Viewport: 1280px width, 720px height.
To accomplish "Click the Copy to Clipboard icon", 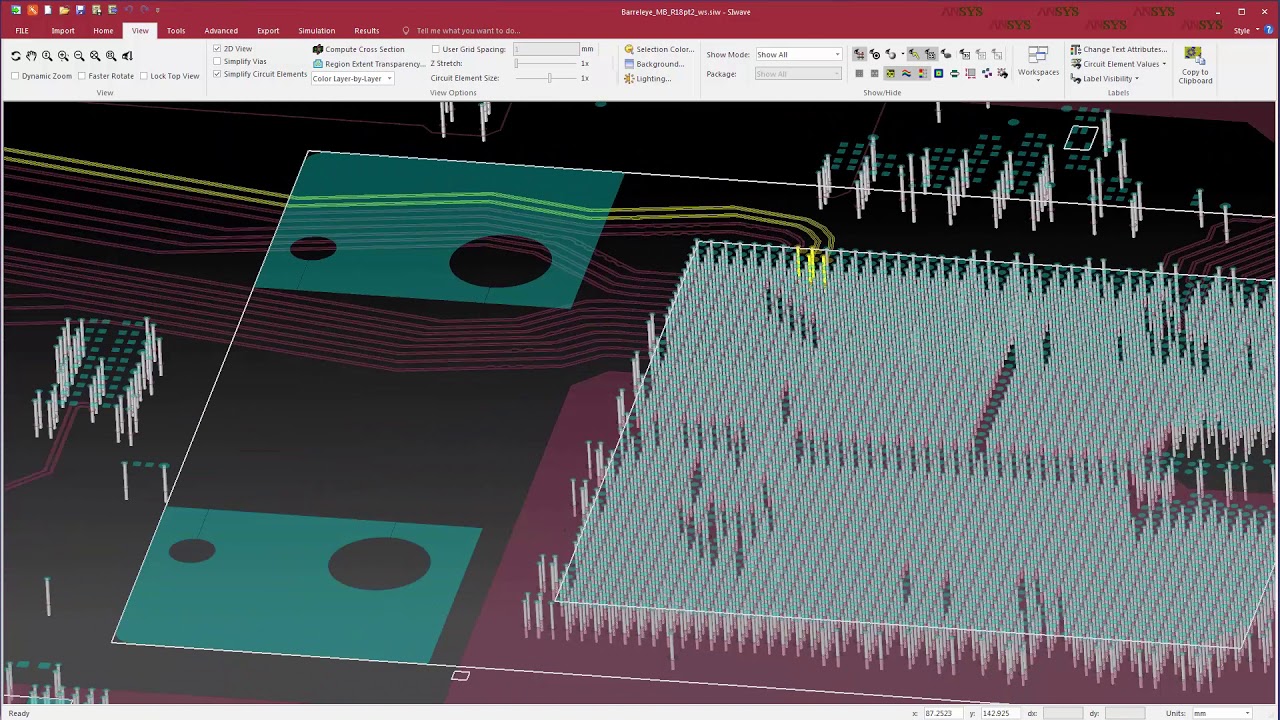I will [1193, 54].
